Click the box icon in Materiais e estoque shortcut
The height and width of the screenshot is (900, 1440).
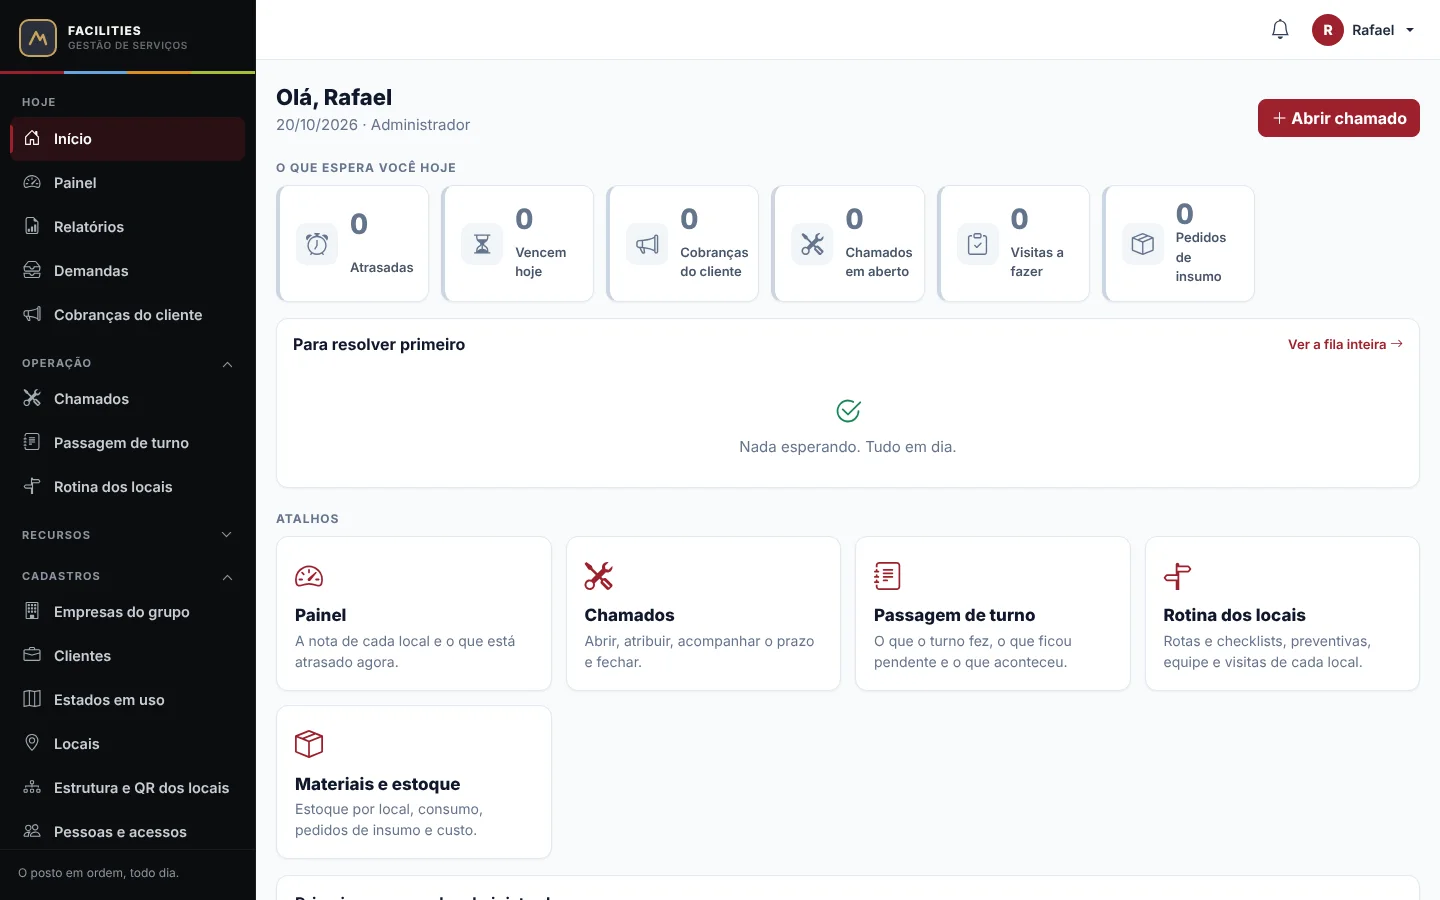pyautogui.click(x=309, y=744)
